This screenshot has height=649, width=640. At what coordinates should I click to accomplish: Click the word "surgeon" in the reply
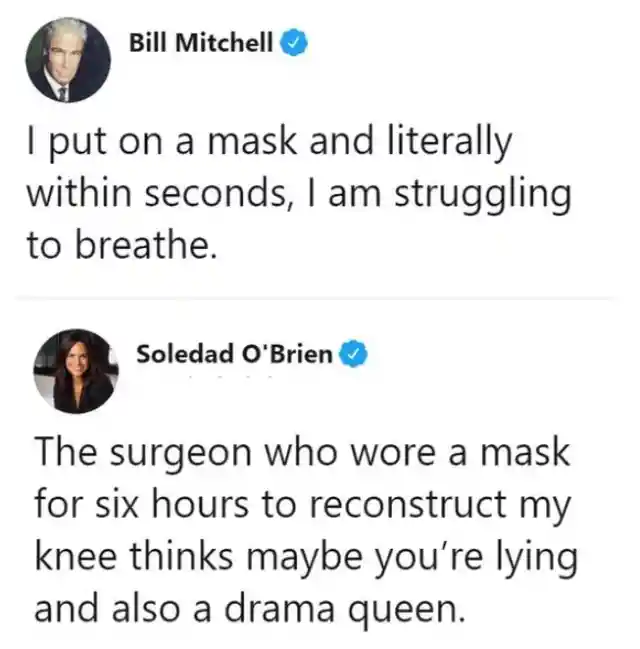181,454
